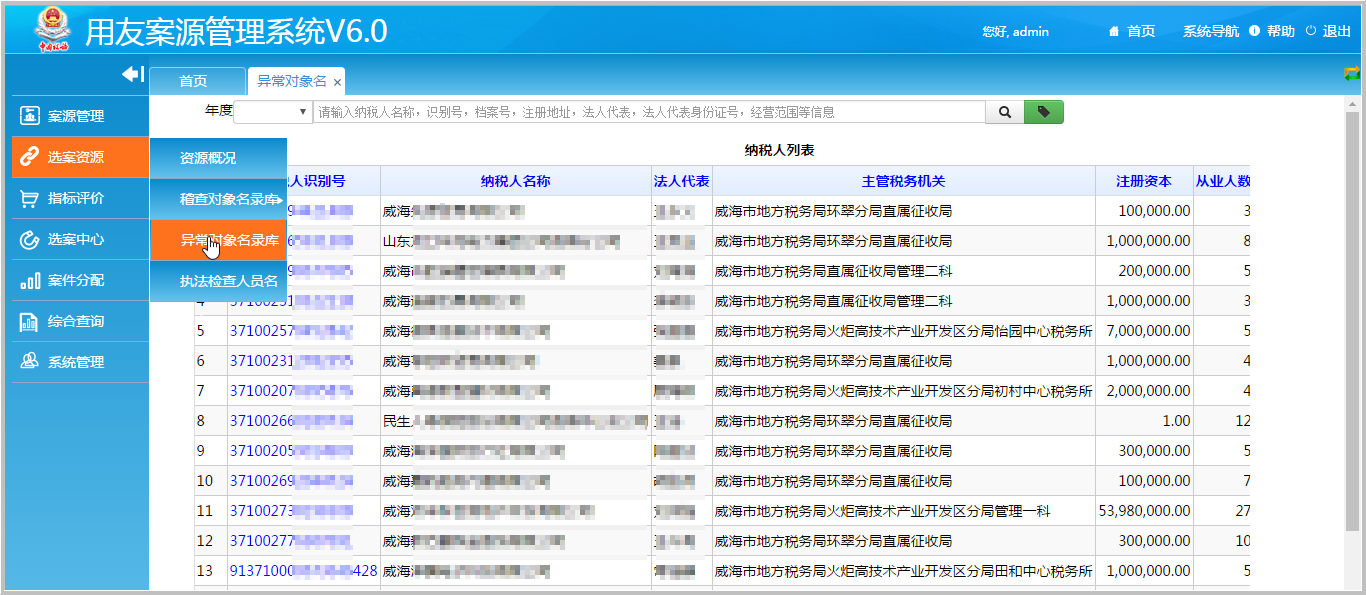Viewport: 1366px width, 595px height.
Task: Click the 主管税务机关 column header
Action: (904, 181)
